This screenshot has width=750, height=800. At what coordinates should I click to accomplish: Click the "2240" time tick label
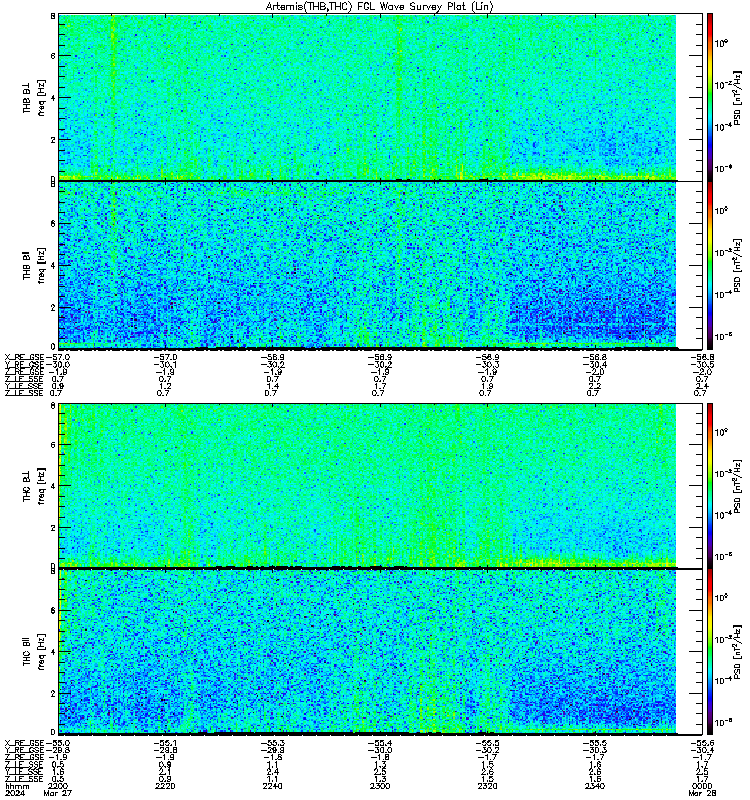[272, 786]
